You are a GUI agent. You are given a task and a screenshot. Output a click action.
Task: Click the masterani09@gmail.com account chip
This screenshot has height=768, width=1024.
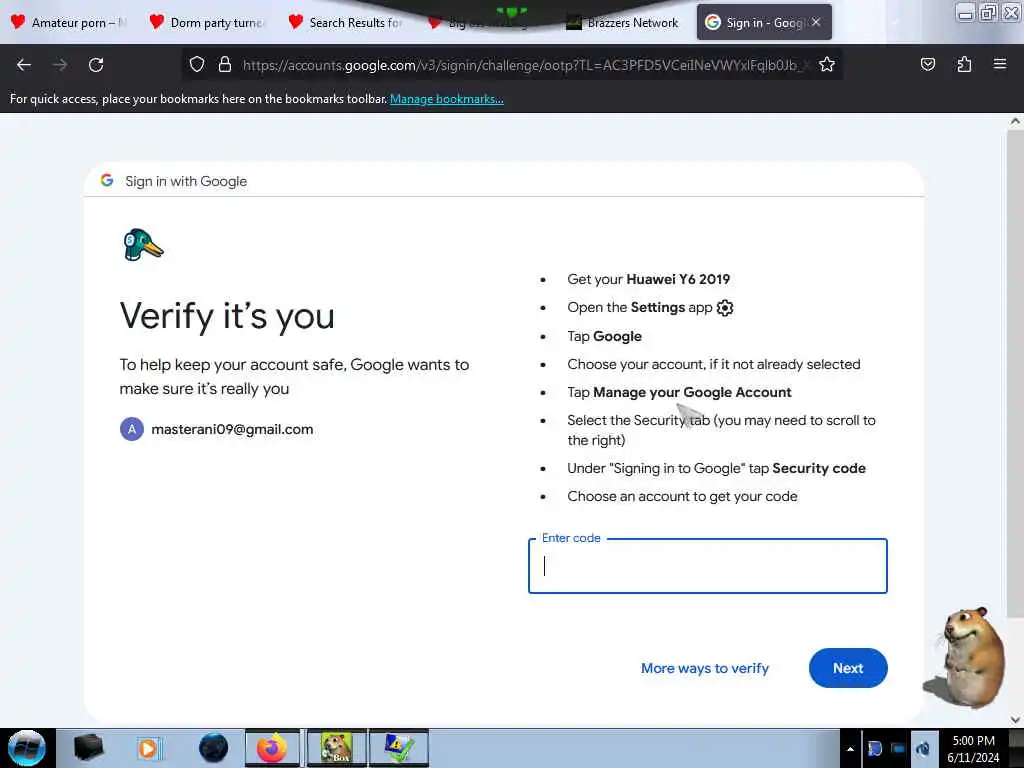click(x=217, y=429)
